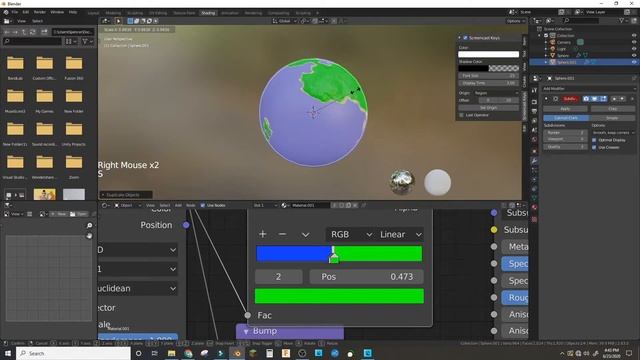Open the Modifiers wrench properties tab
Image resolution: width=640 pixels, height=360 pixels.
tap(534, 161)
